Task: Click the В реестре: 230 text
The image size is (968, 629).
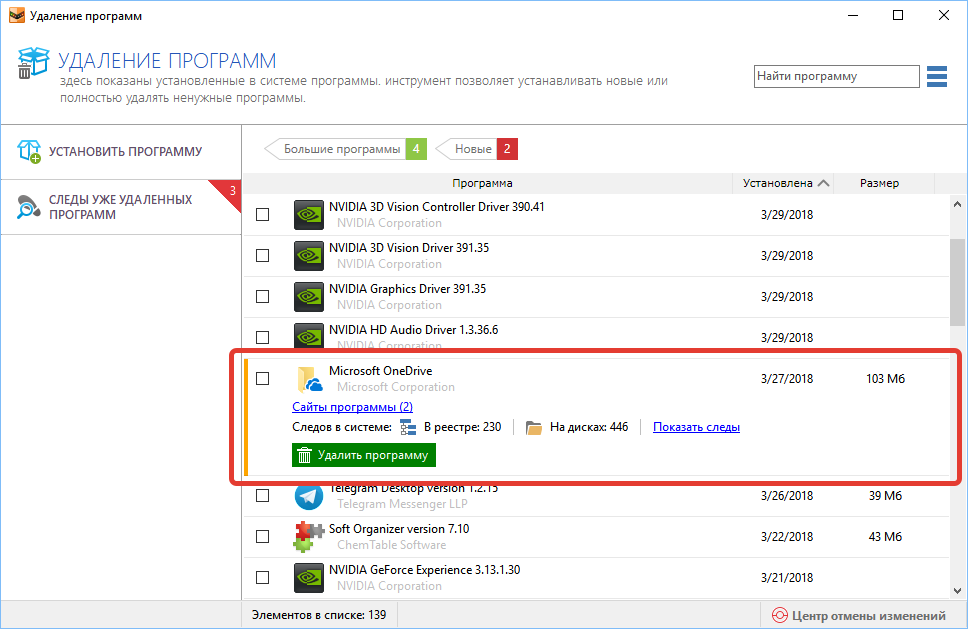Action: click(462, 427)
